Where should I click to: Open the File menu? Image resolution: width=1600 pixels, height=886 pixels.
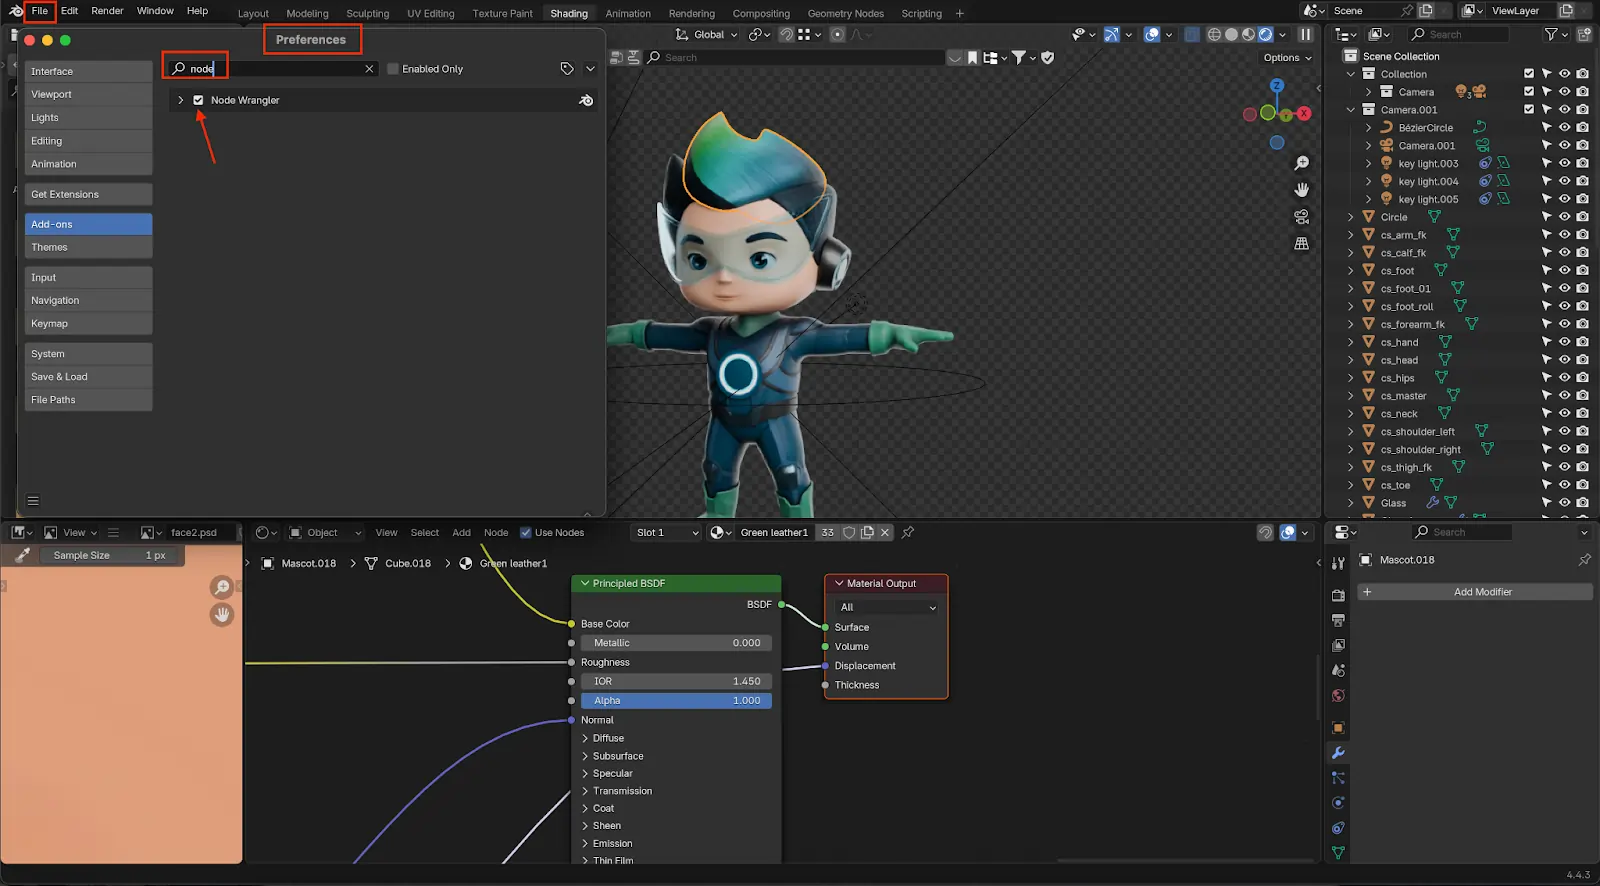[x=40, y=11]
